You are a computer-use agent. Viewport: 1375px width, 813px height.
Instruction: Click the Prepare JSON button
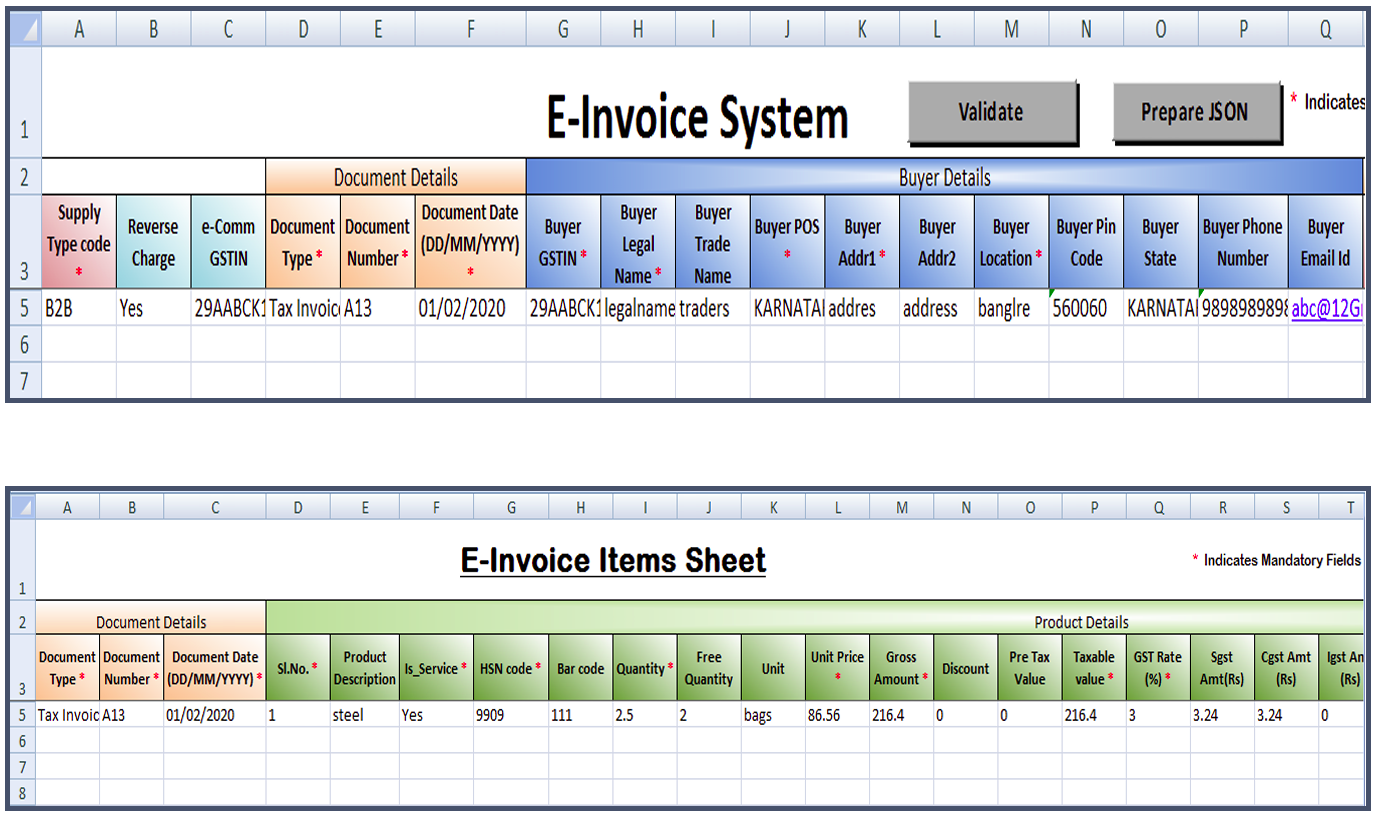coord(1196,112)
